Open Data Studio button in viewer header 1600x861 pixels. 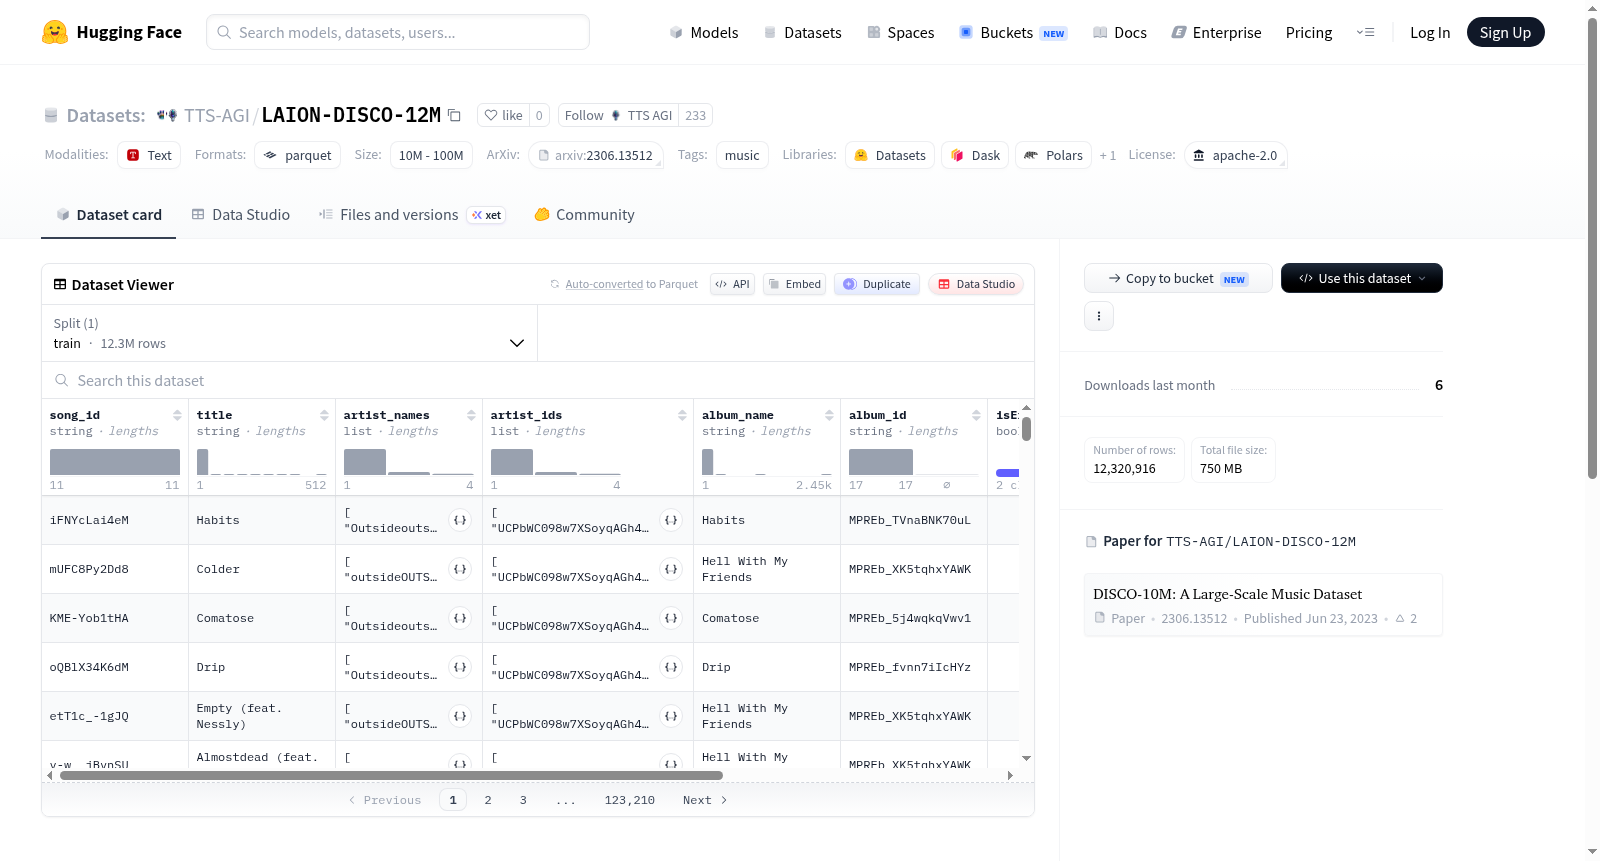pyautogui.click(x=976, y=284)
